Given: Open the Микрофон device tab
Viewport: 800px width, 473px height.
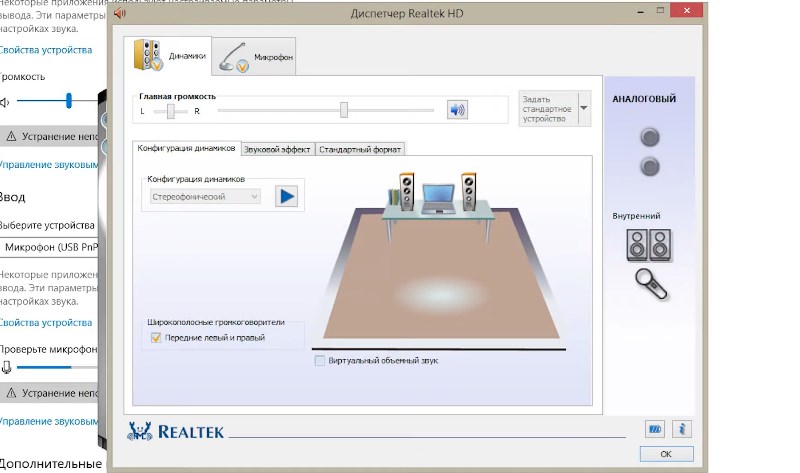Looking at the screenshot, I should [x=254, y=57].
